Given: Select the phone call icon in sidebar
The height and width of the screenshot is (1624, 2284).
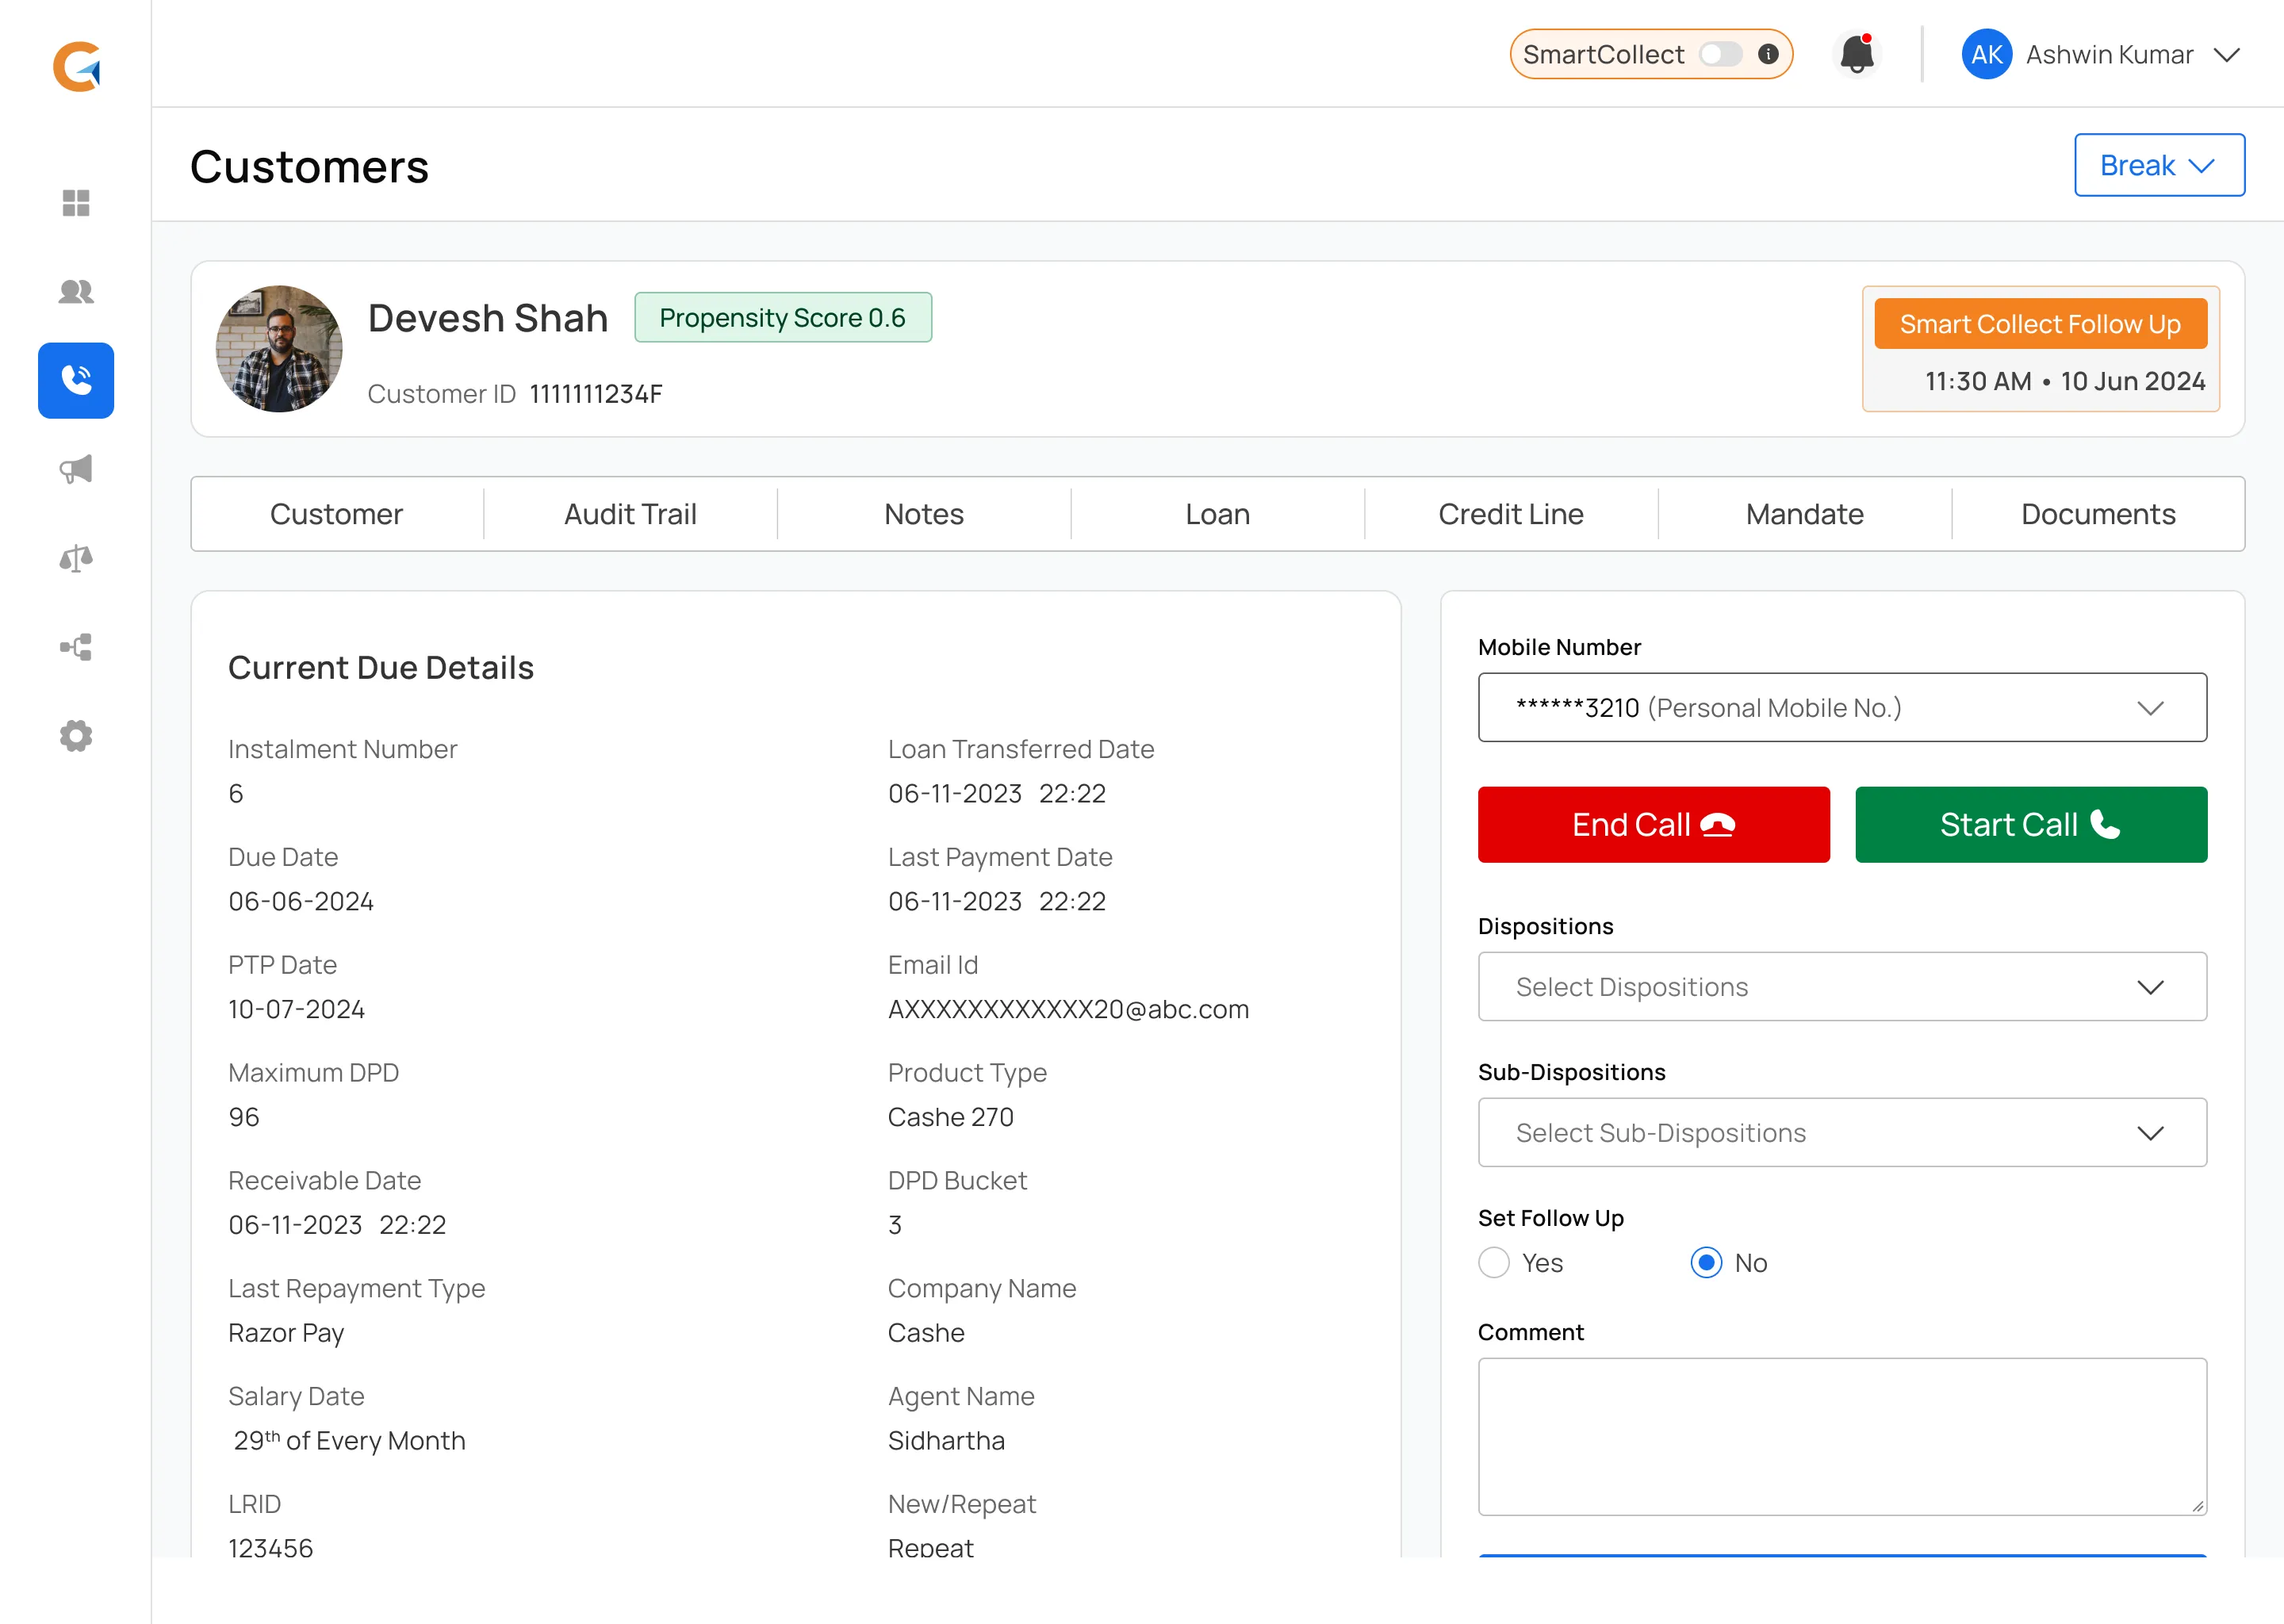Looking at the screenshot, I should coord(76,380).
